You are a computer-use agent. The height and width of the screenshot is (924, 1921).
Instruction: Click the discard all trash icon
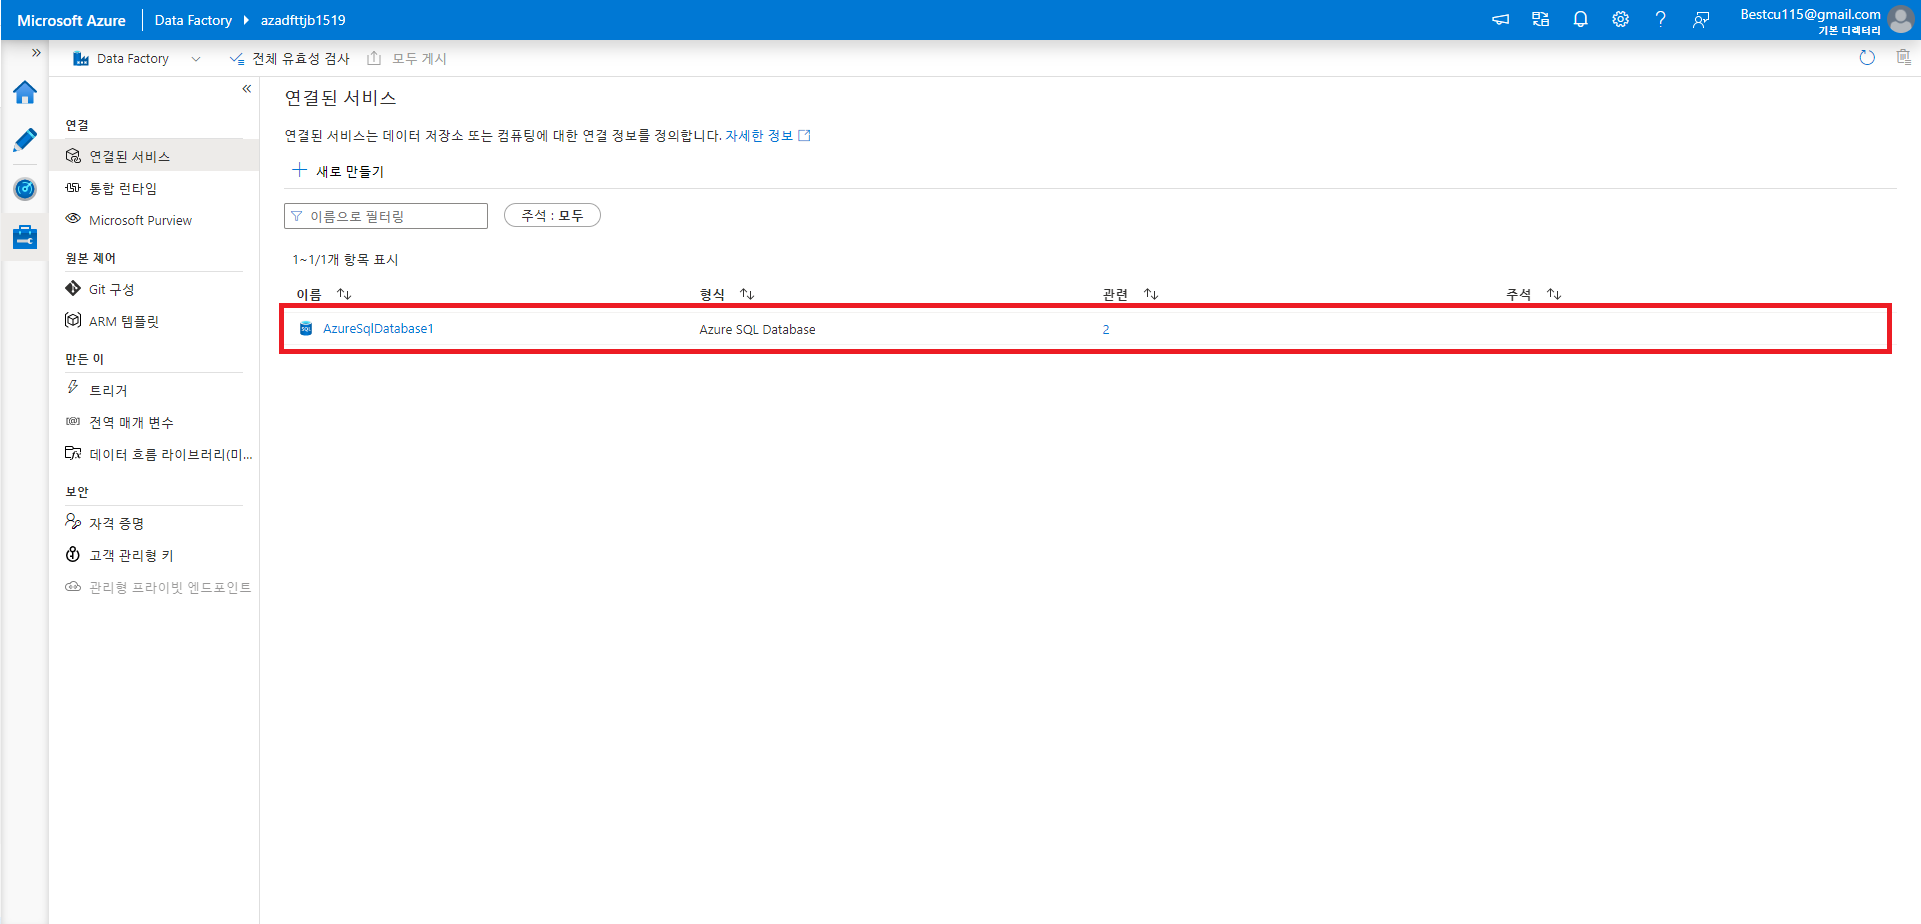tap(1903, 58)
